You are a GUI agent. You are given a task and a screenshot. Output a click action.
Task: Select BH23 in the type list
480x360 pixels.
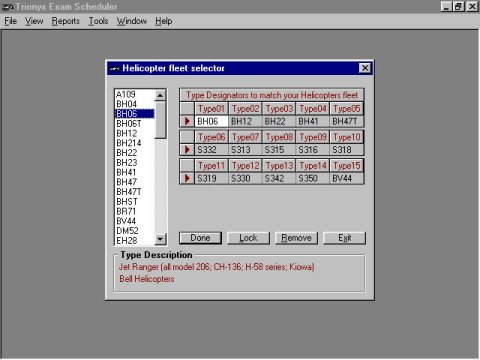tap(134, 162)
